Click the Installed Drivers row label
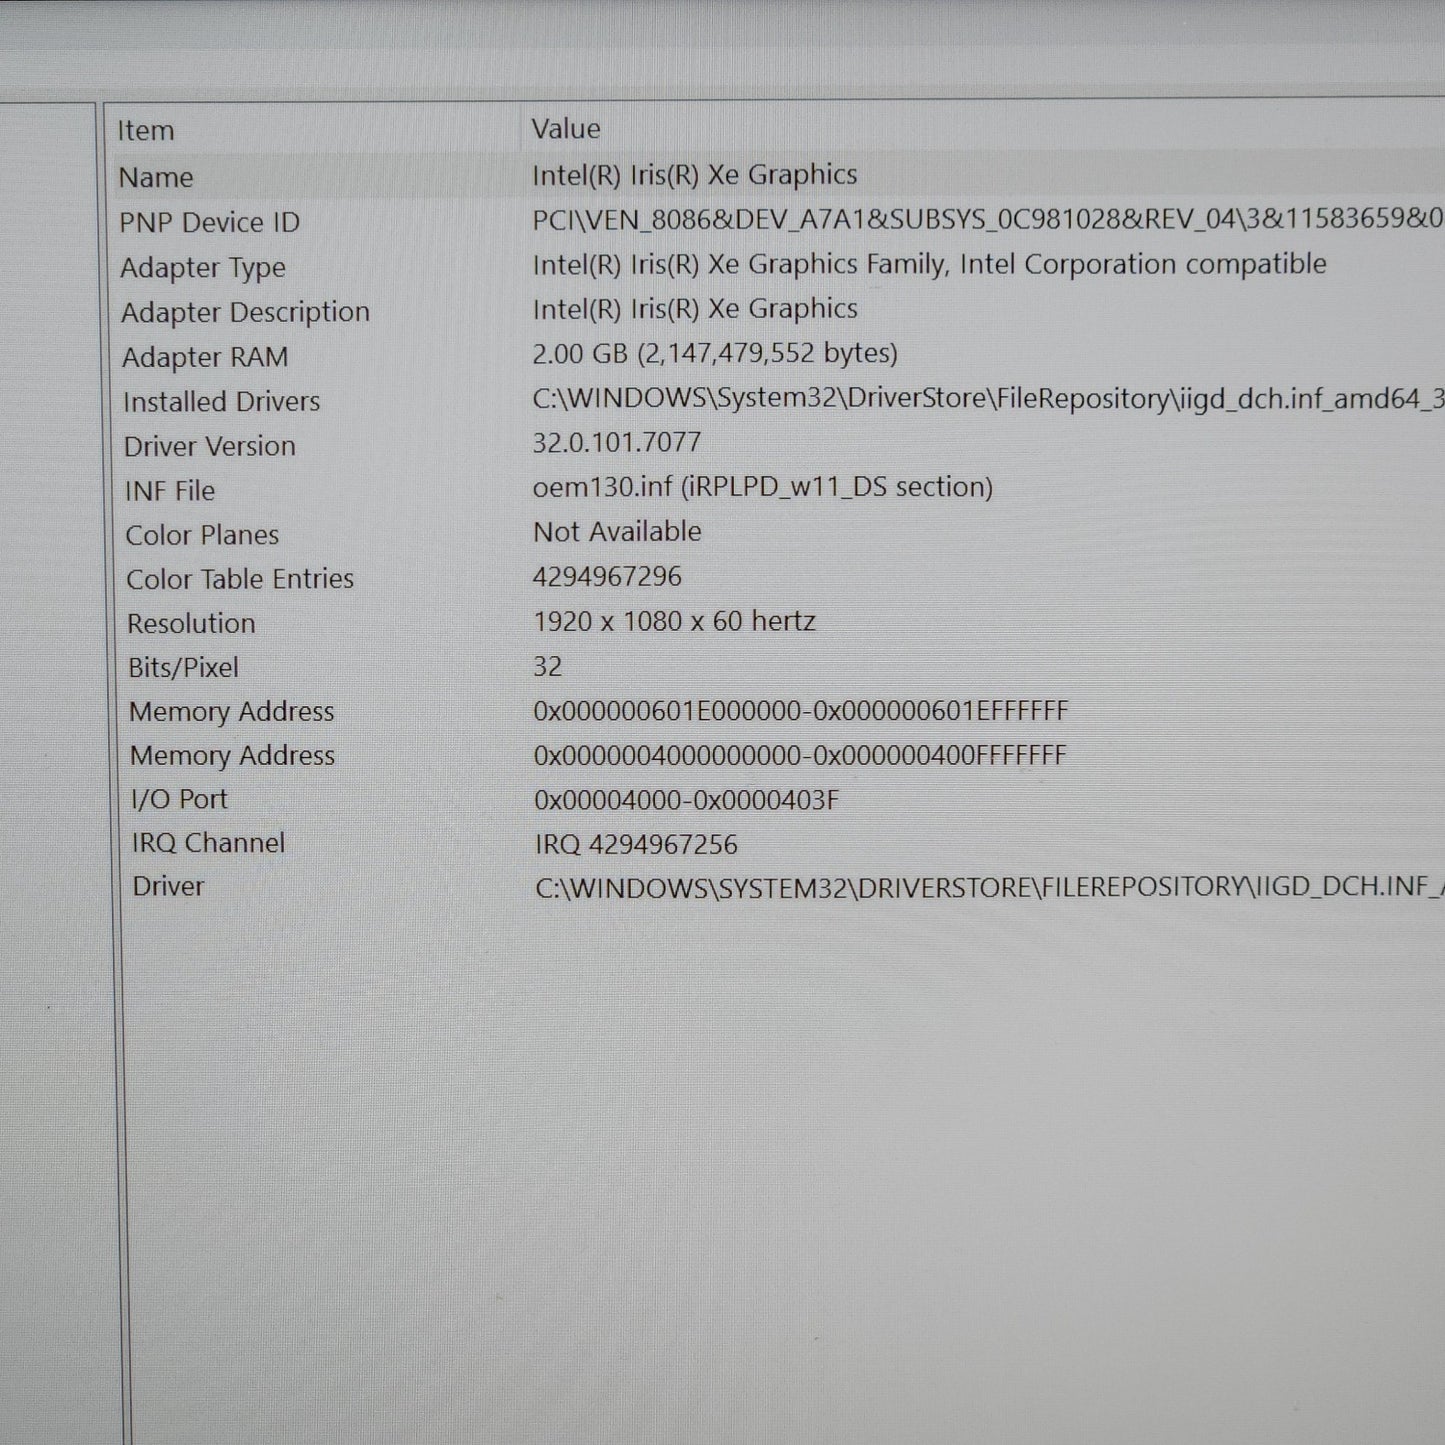The image size is (1445, 1445). [221, 401]
